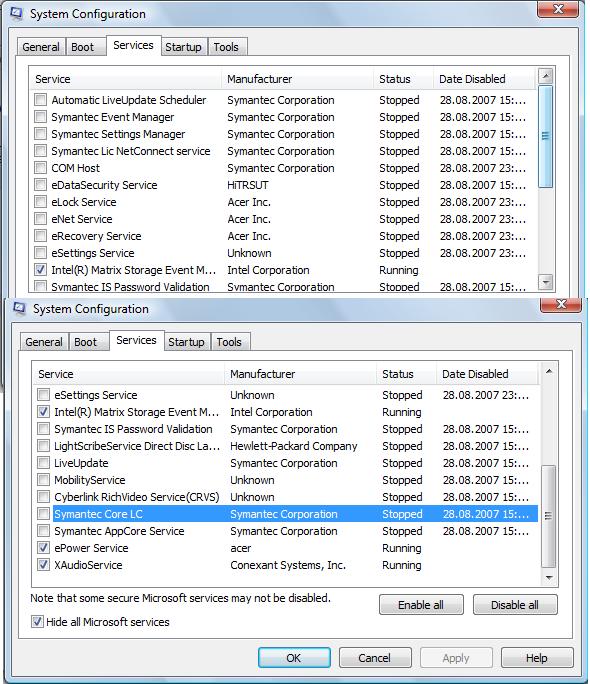Click scroll down arrow in lower services list
This screenshot has width=590, height=684.
tap(549, 578)
